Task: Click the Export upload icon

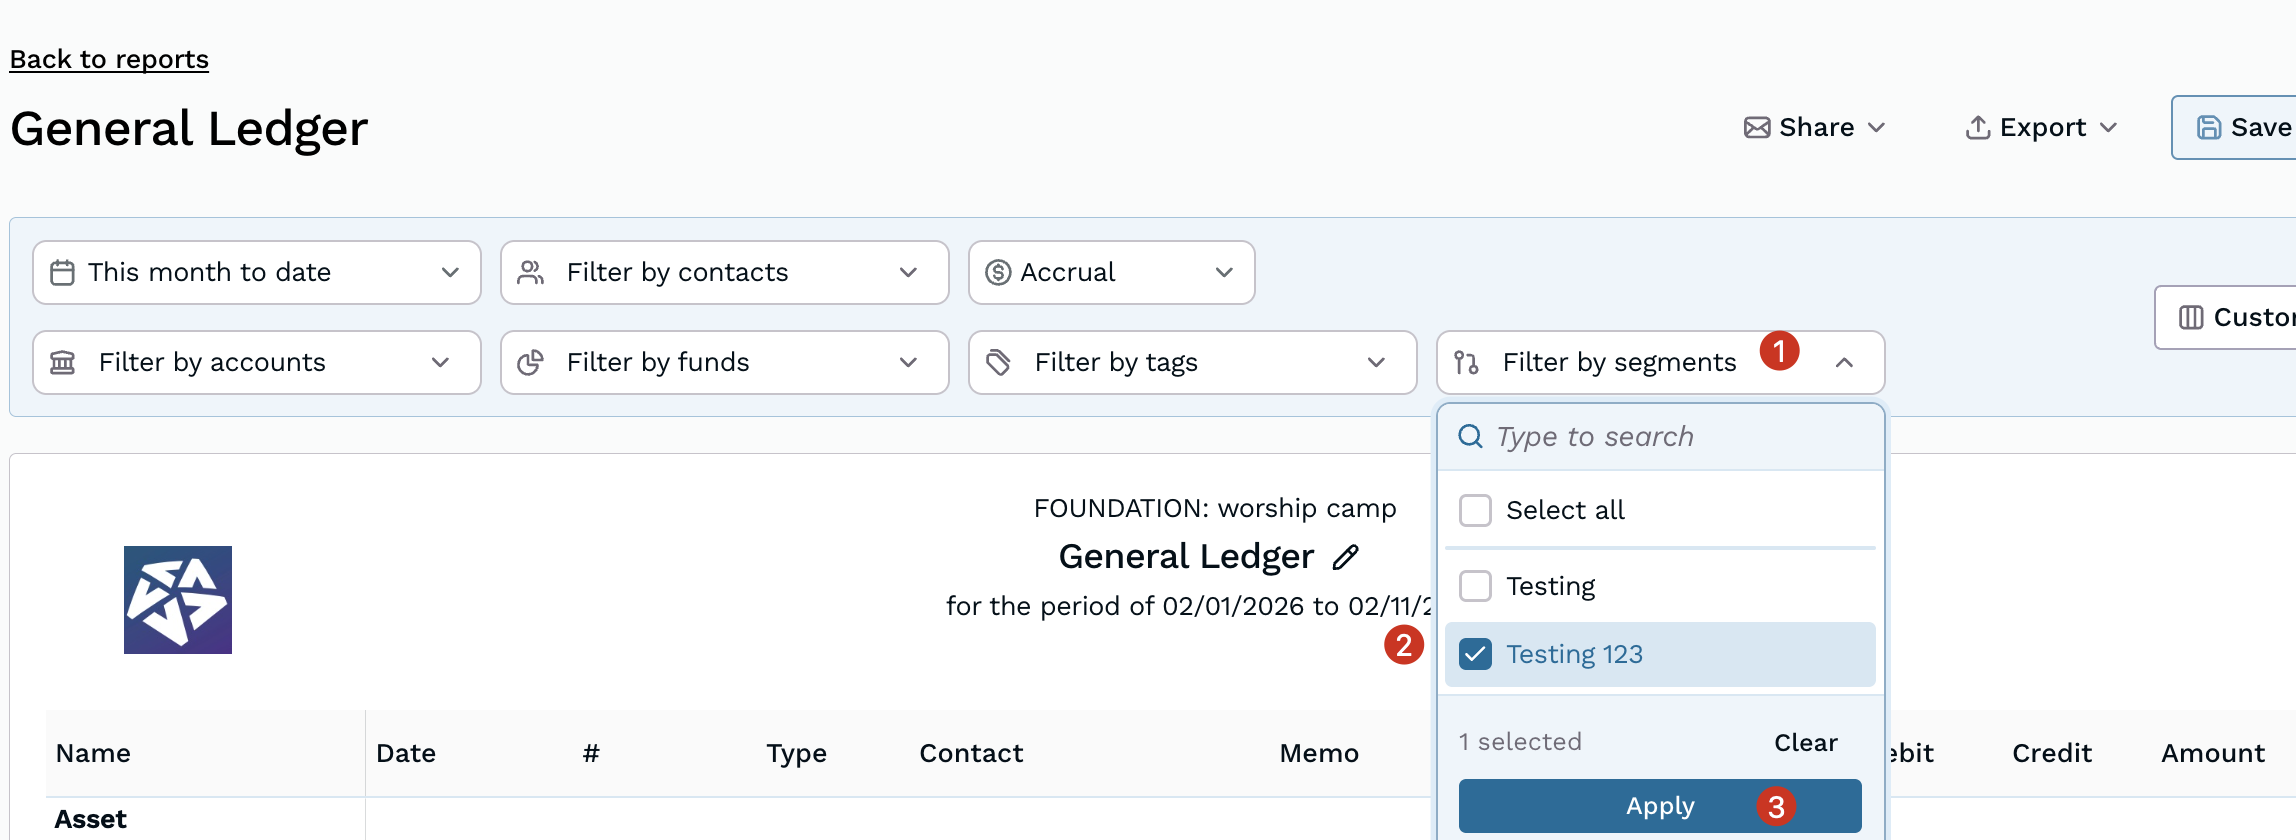Action: click(1977, 128)
